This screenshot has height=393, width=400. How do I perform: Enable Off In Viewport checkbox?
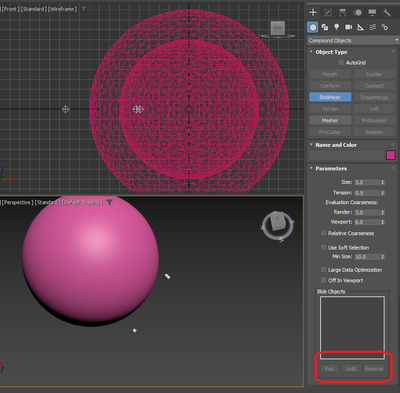coord(323,280)
